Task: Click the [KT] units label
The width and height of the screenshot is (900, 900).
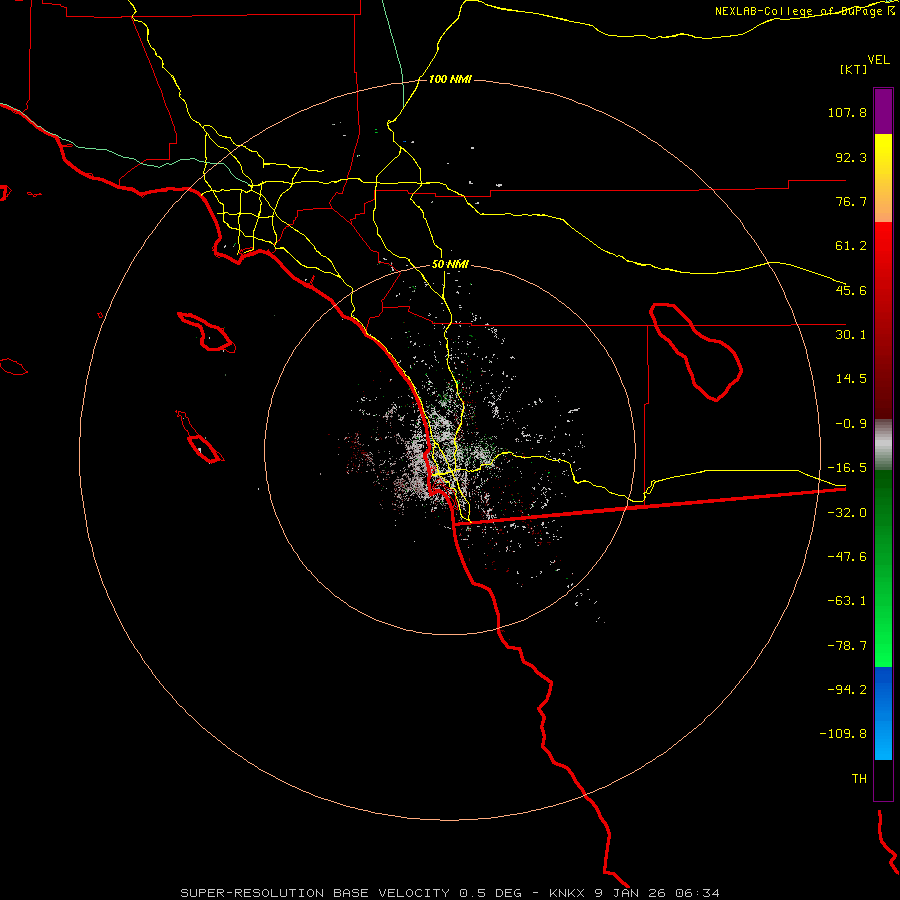Action: click(x=854, y=69)
